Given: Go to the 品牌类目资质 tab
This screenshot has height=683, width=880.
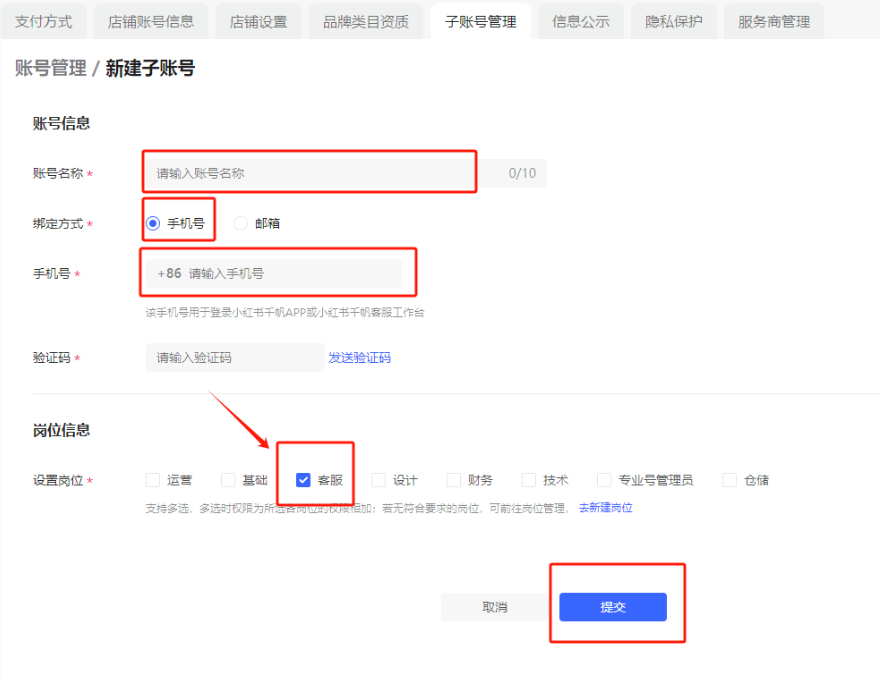Looking at the screenshot, I should coord(366,21).
